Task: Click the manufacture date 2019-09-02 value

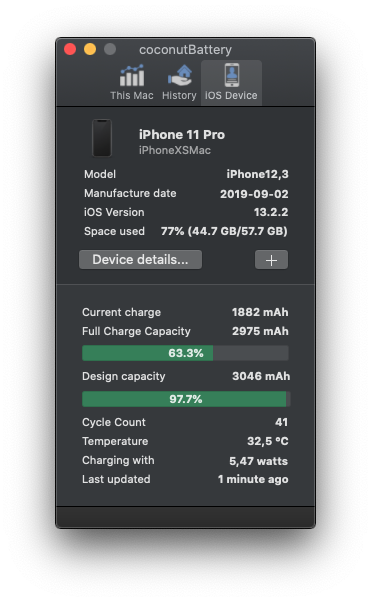Action: (254, 194)
